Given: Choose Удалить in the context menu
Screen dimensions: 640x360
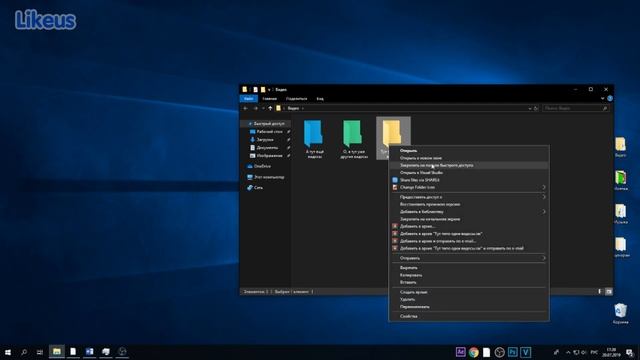Looking at the screenshot, I should click(469, 300).
